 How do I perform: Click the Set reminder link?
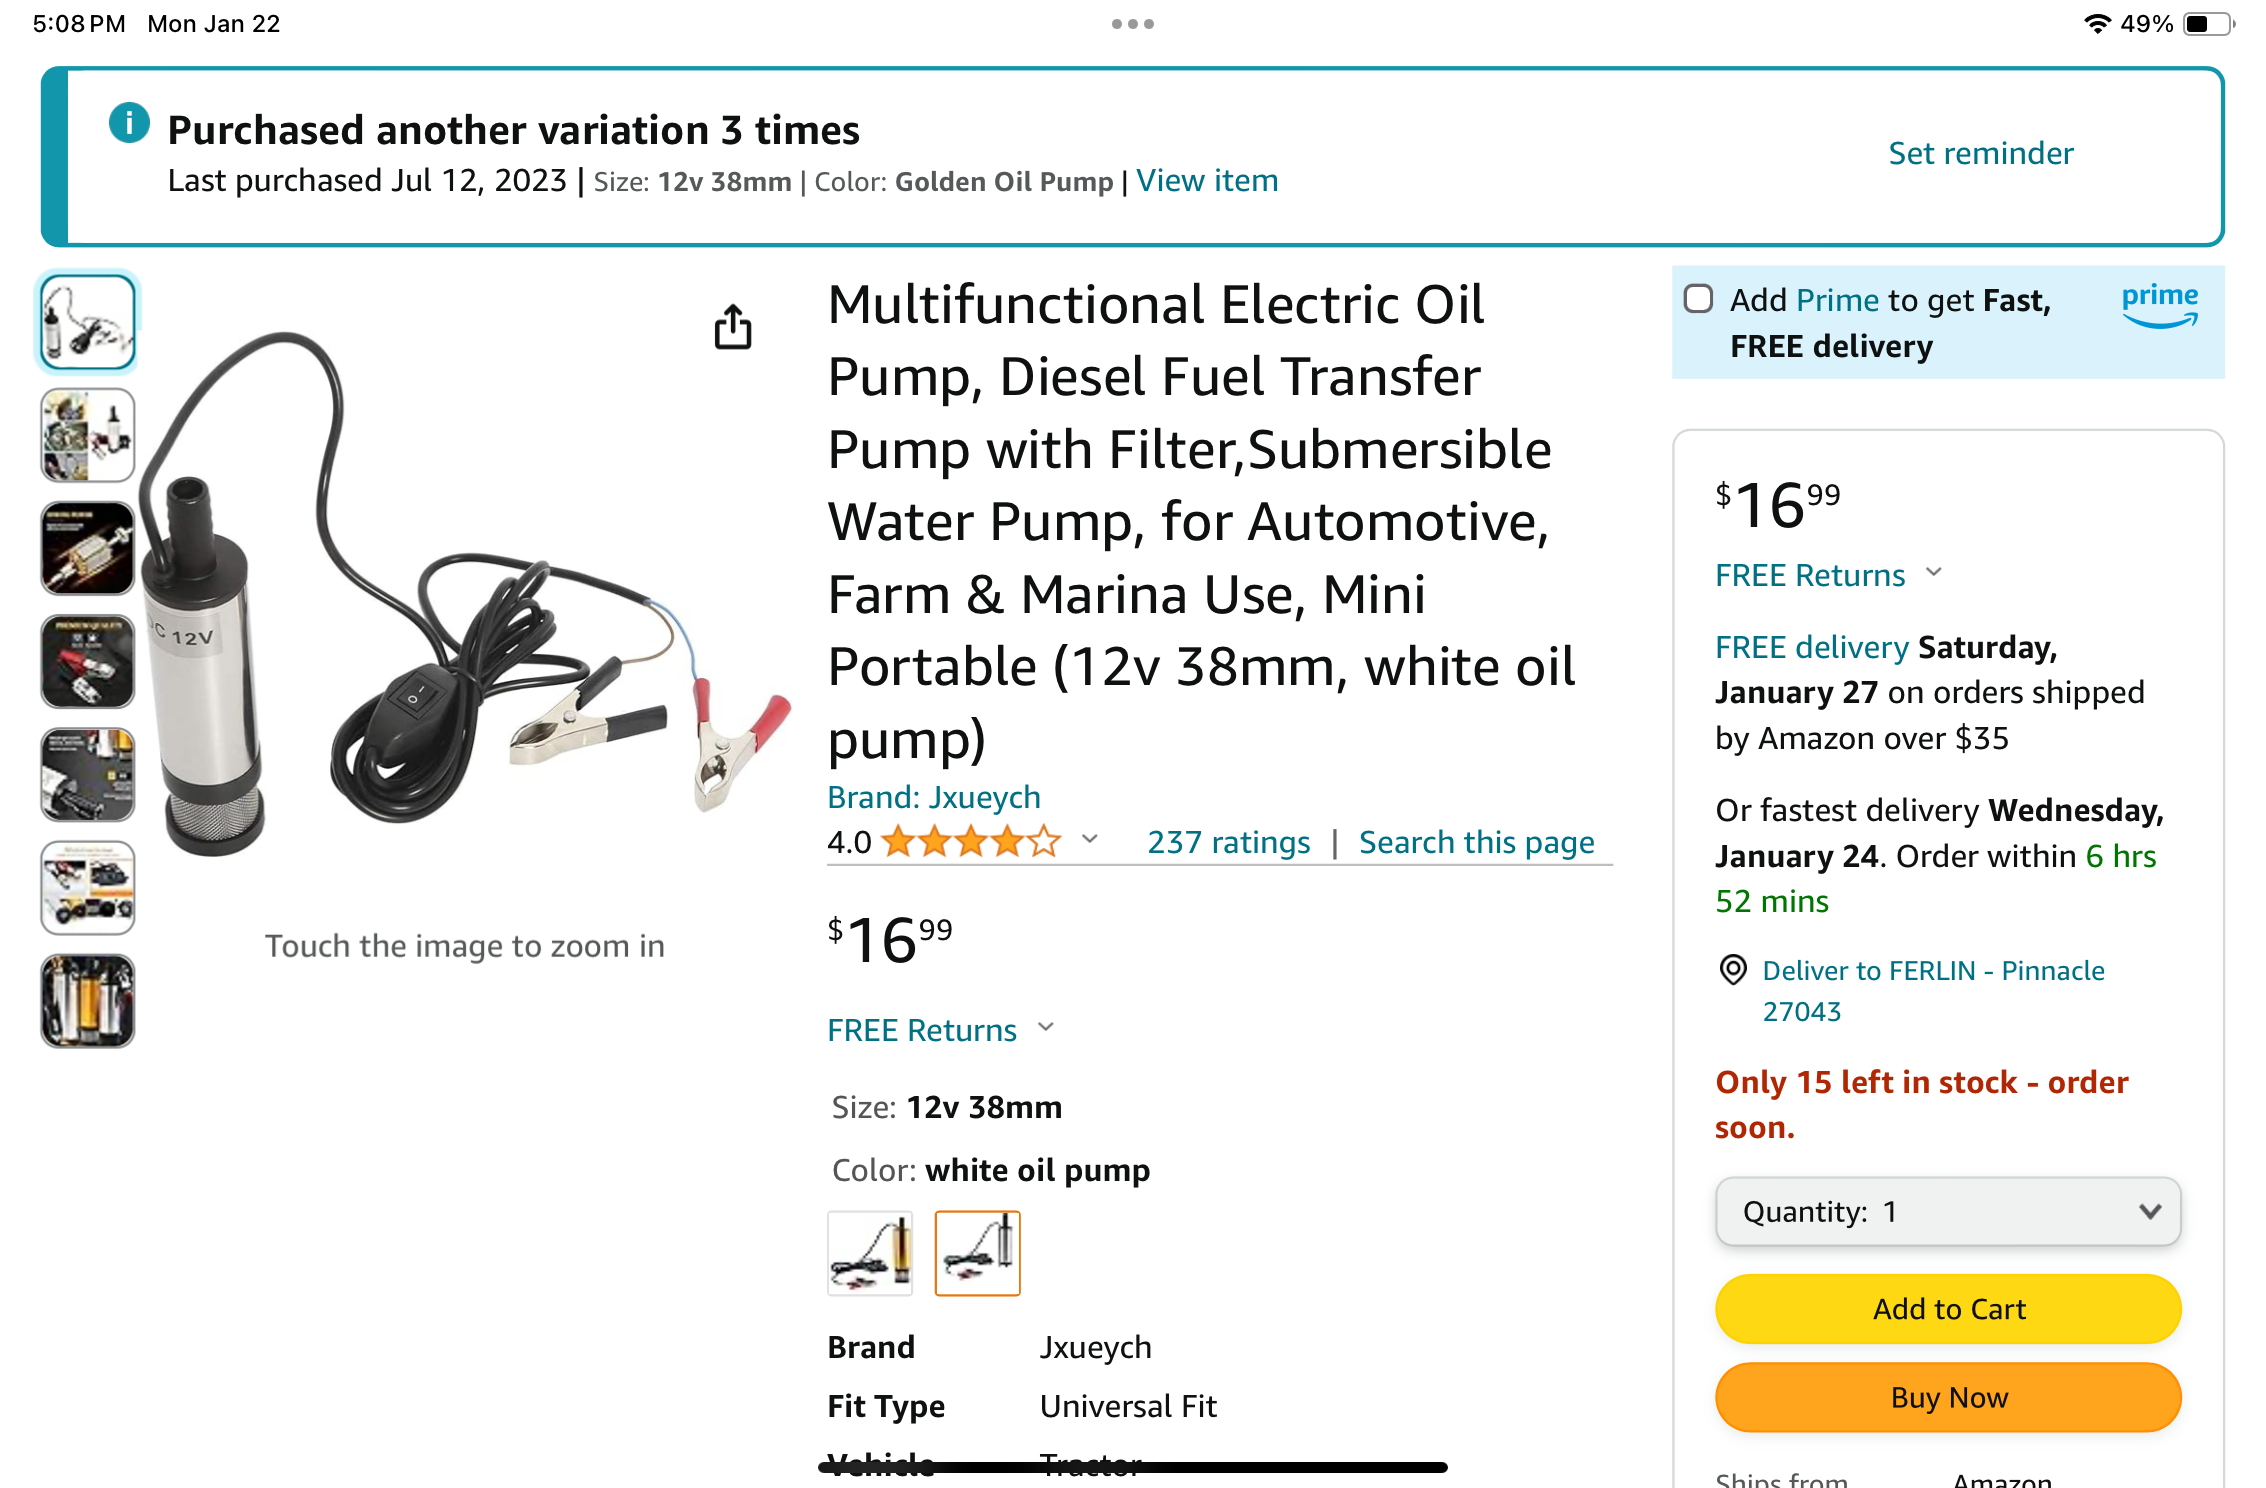pos(1980,153)
